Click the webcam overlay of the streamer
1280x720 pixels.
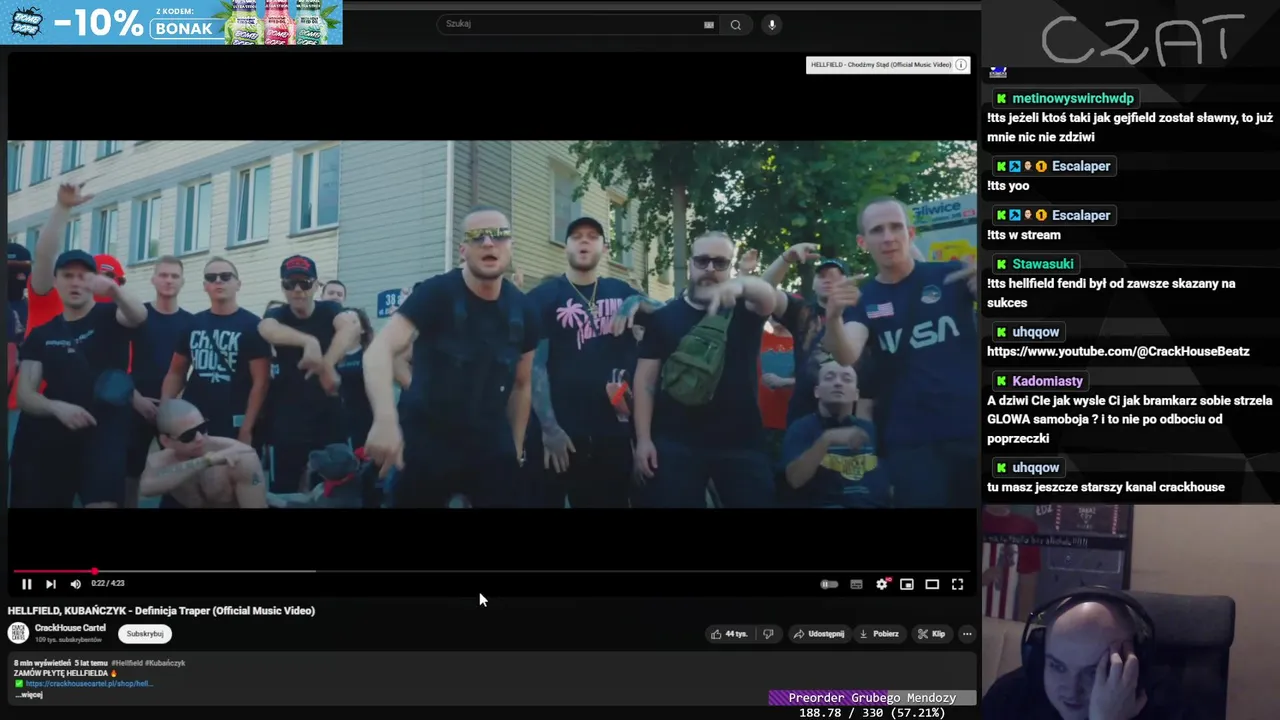pos(1130,612)
